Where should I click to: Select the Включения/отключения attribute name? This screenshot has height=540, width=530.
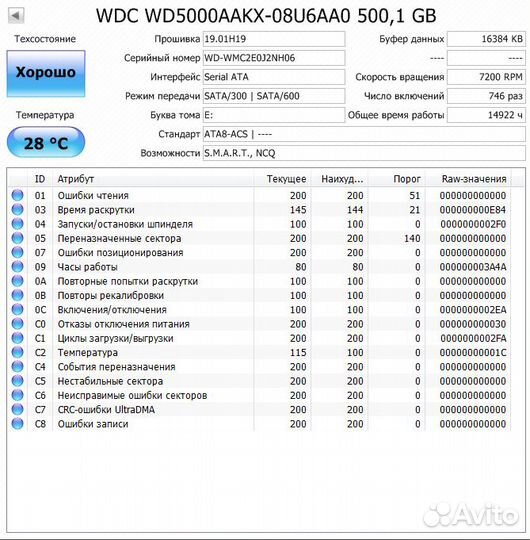click(x=112, y=310)
